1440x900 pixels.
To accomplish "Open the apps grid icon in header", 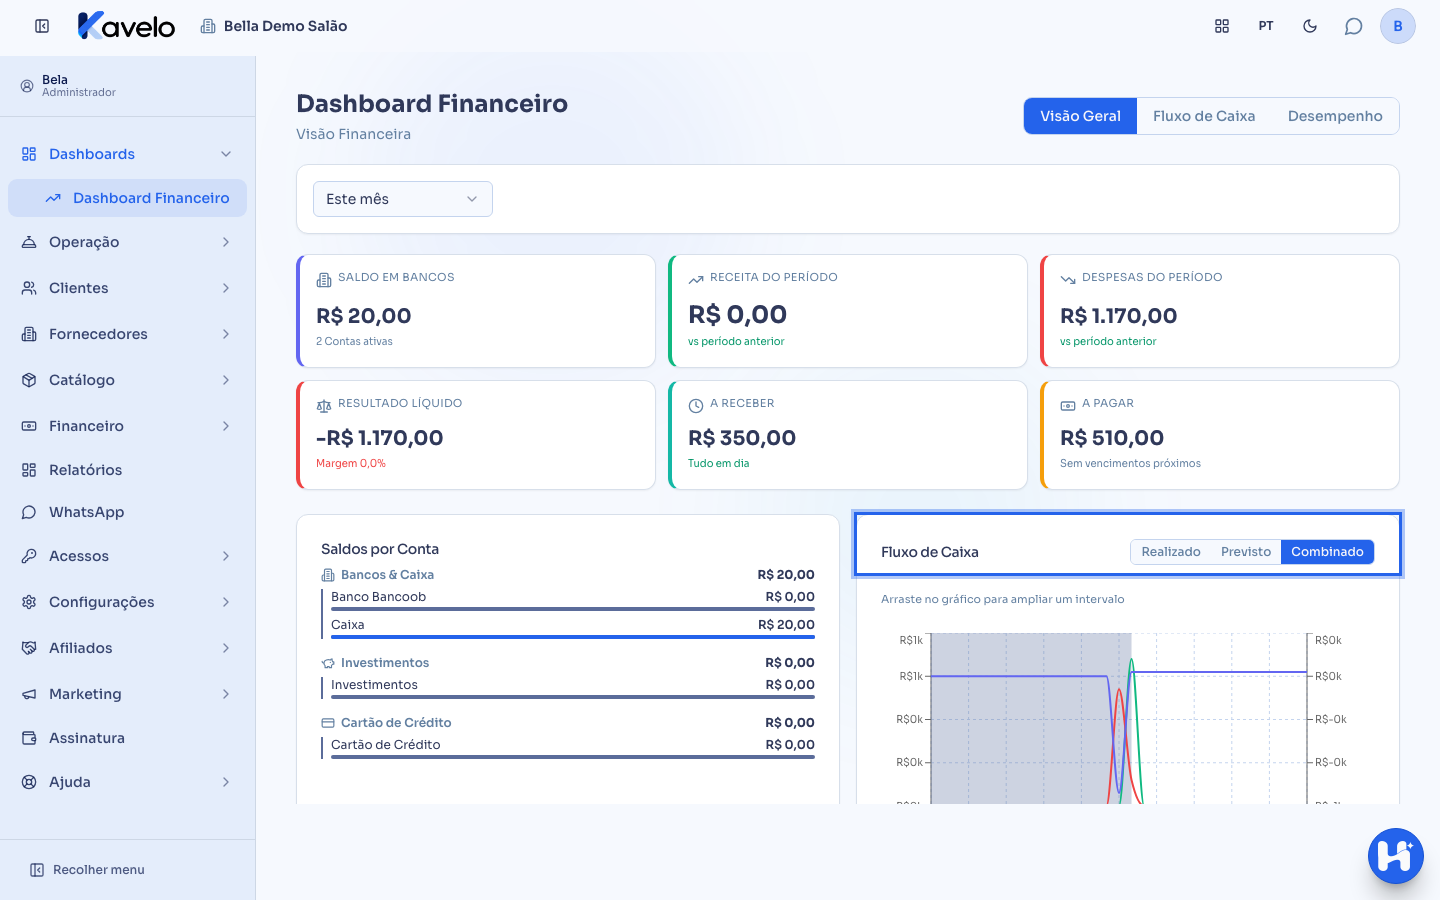I will pos(1222,26).
